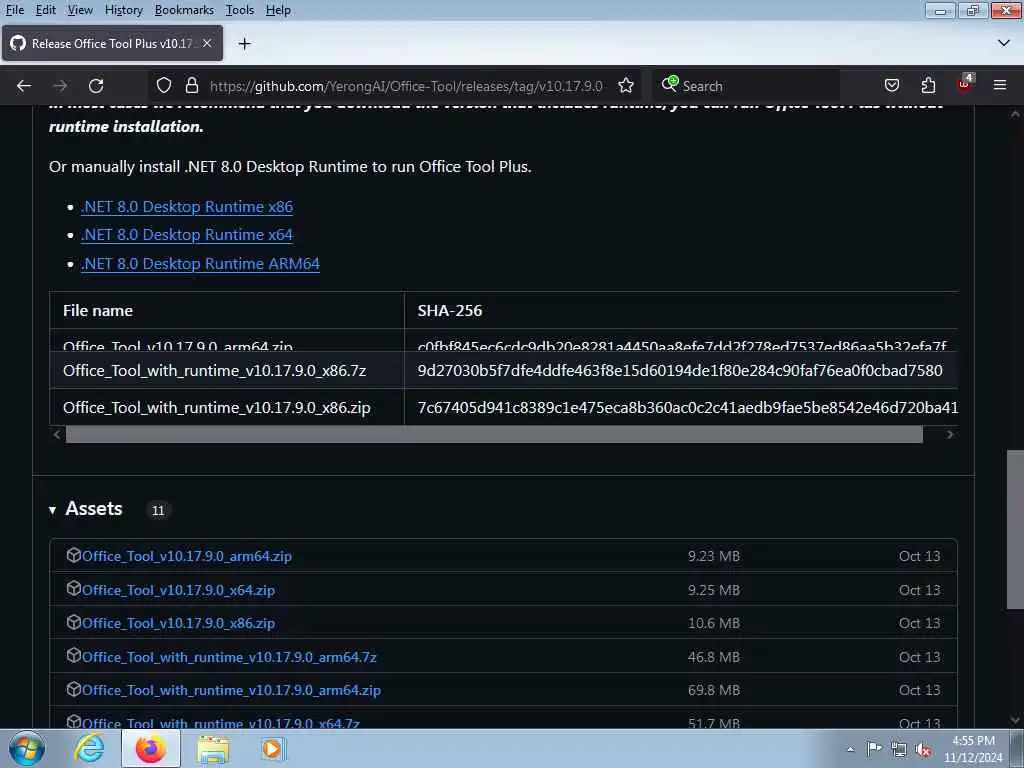Open the Edit menu
Image resolution: width=1024 pixels, height=768 pixels.
click(45, 10)
